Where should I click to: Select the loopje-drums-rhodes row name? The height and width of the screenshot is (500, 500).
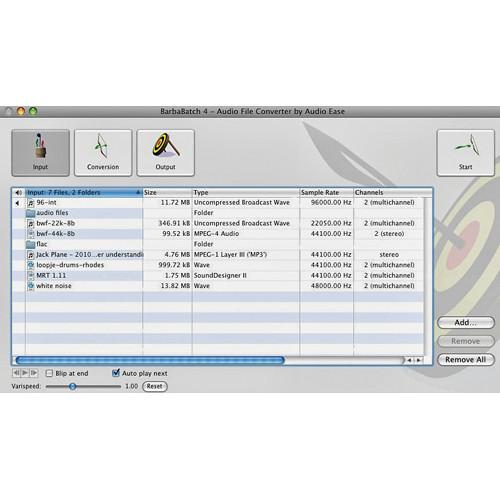pyautogui.click(x=70, y=265)
